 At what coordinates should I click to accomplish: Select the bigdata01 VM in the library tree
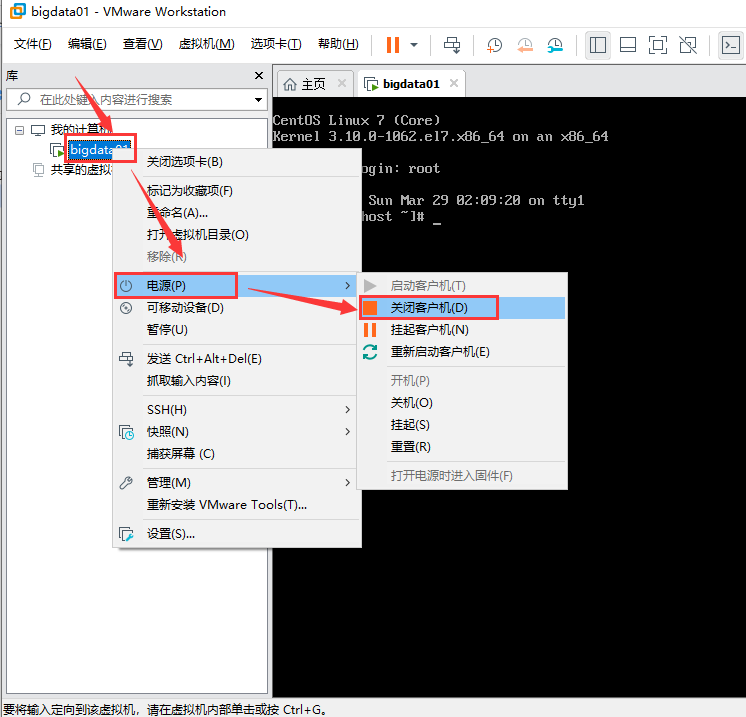(99, 150)
